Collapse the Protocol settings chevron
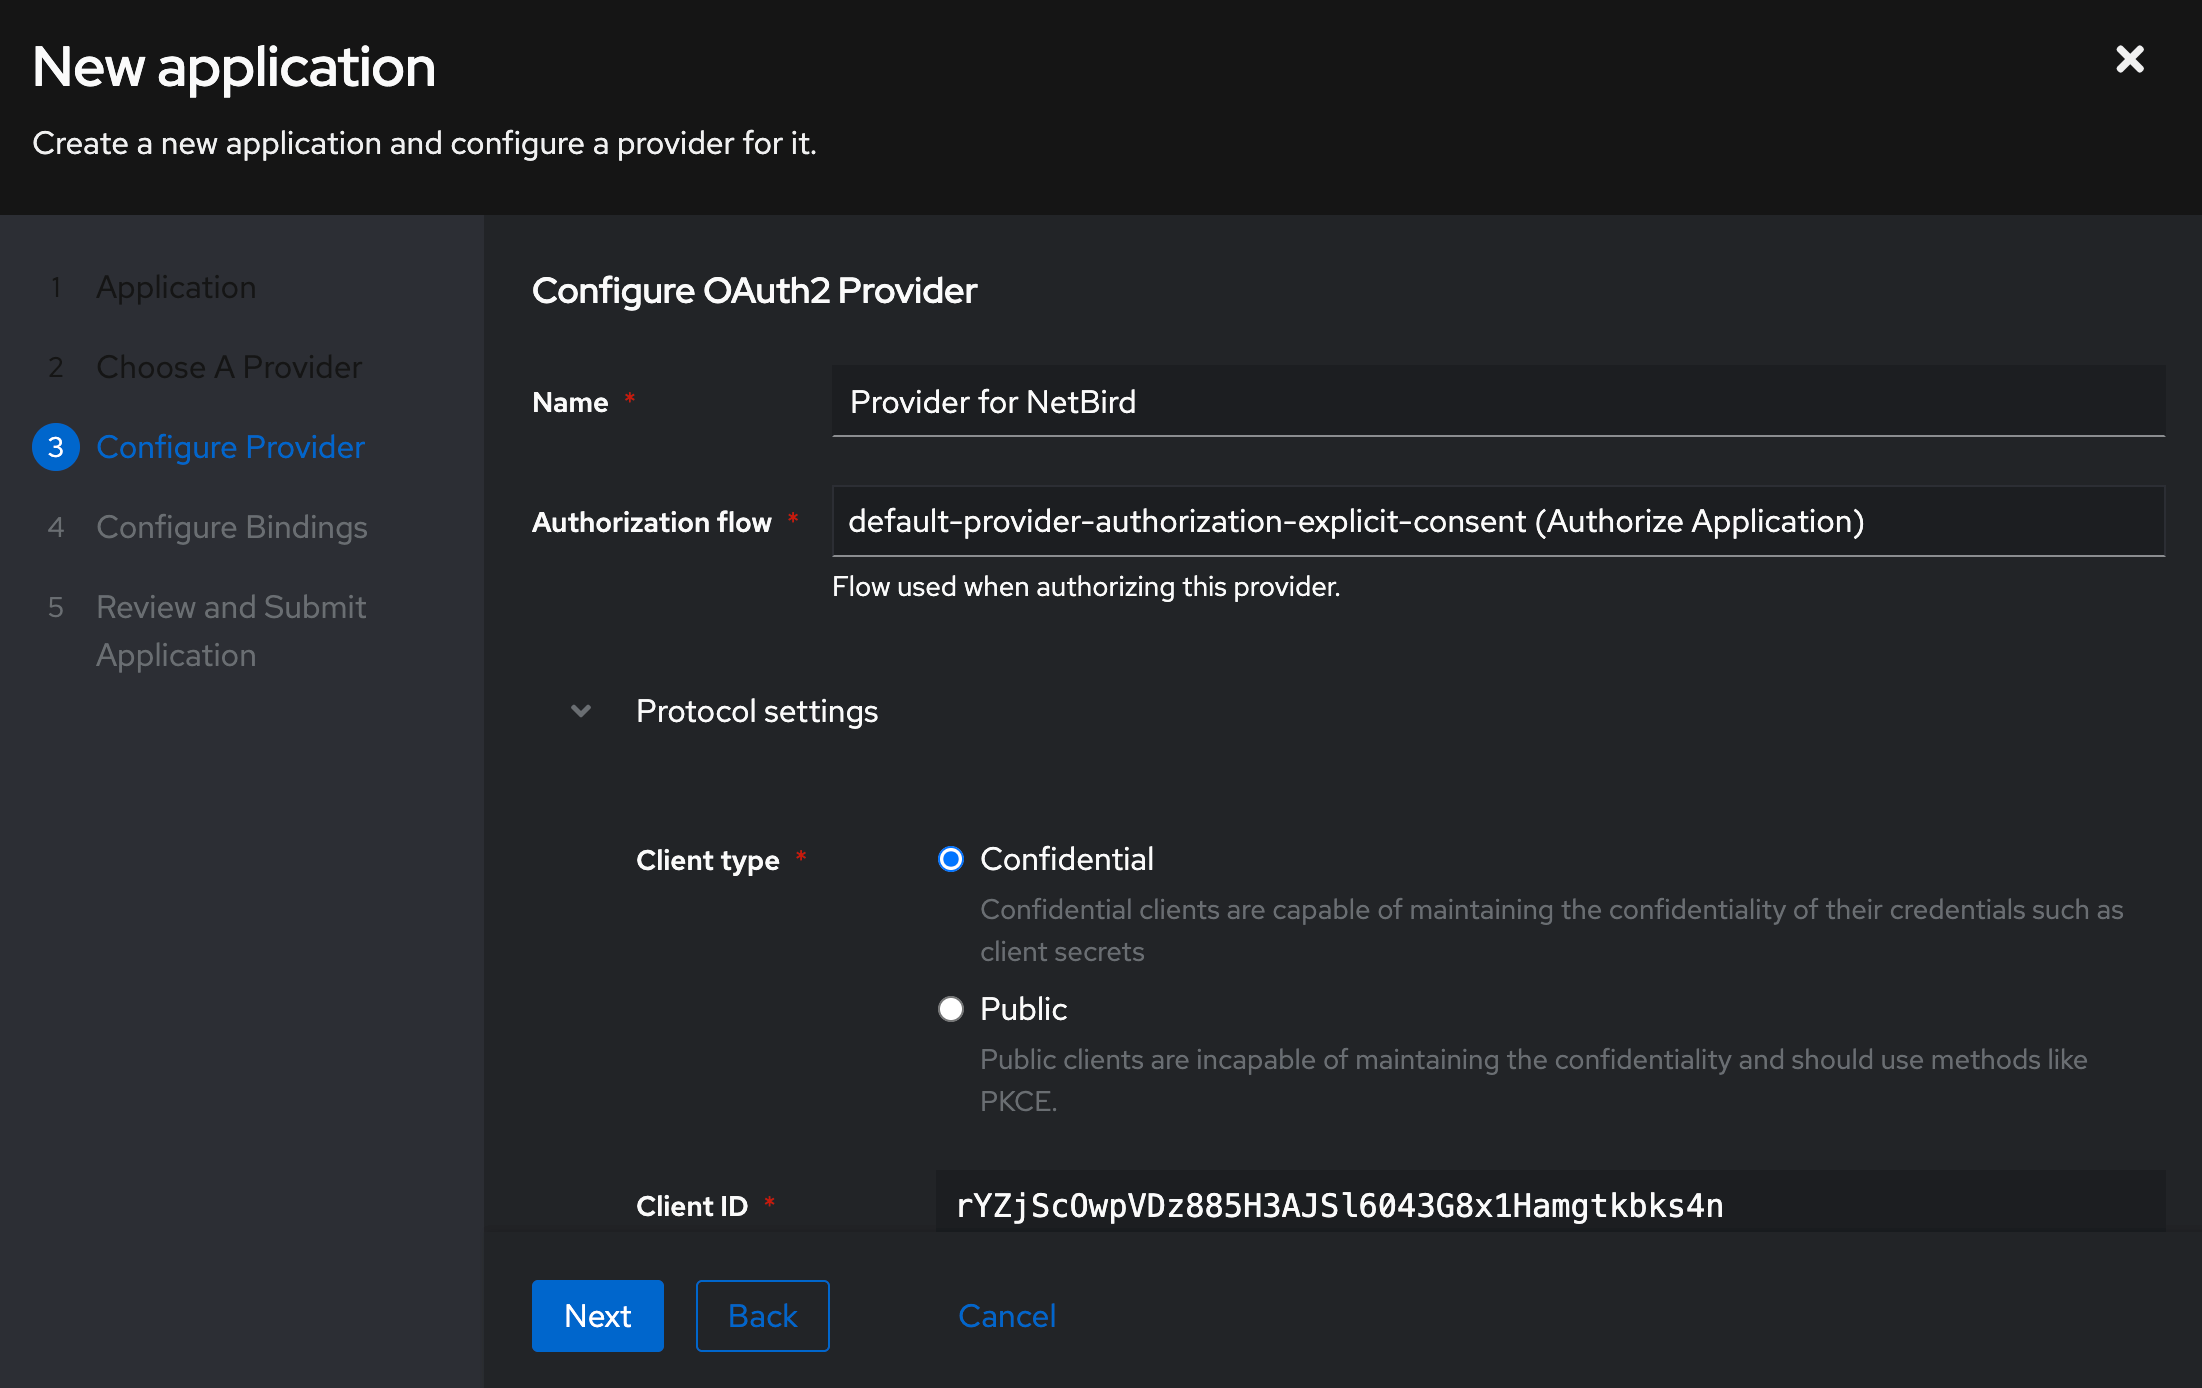This screenshot has width=2202, height=1388. pos(581,711)
